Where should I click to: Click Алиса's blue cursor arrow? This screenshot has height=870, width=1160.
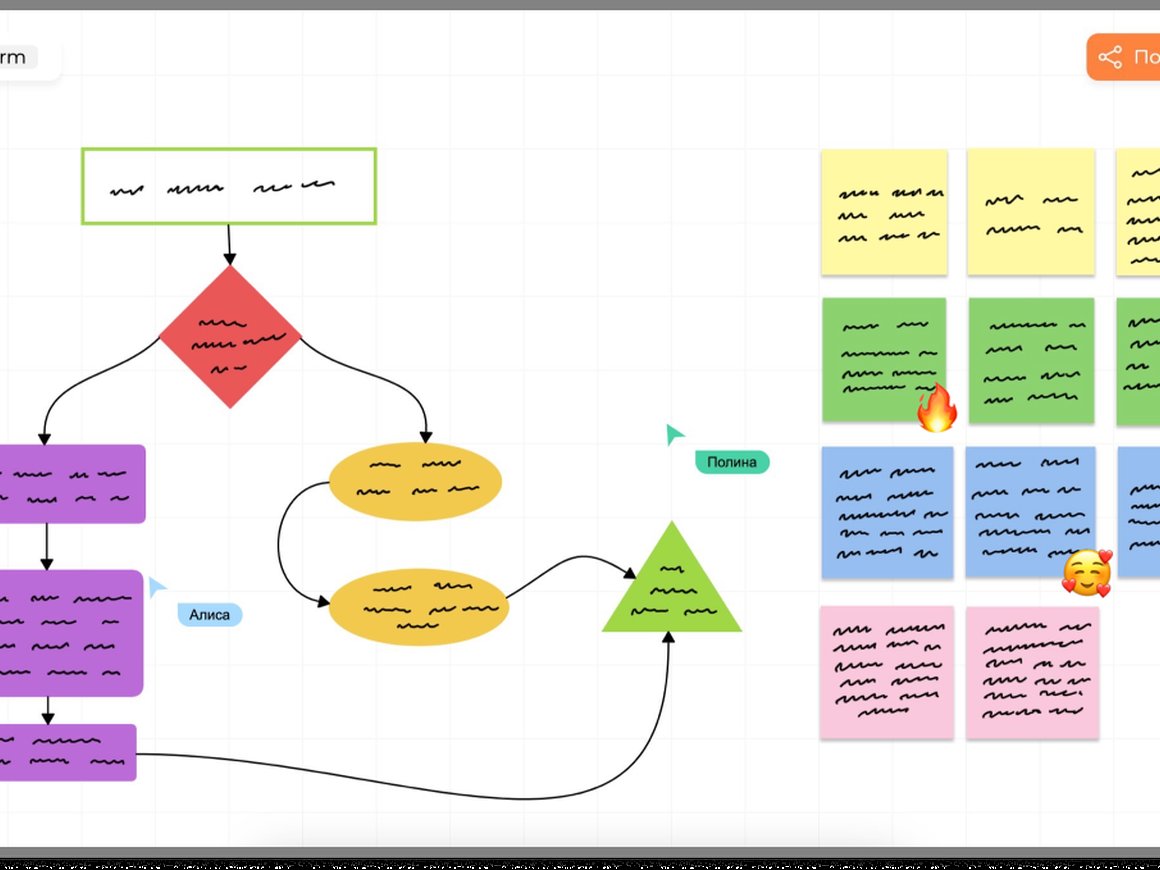156,587
